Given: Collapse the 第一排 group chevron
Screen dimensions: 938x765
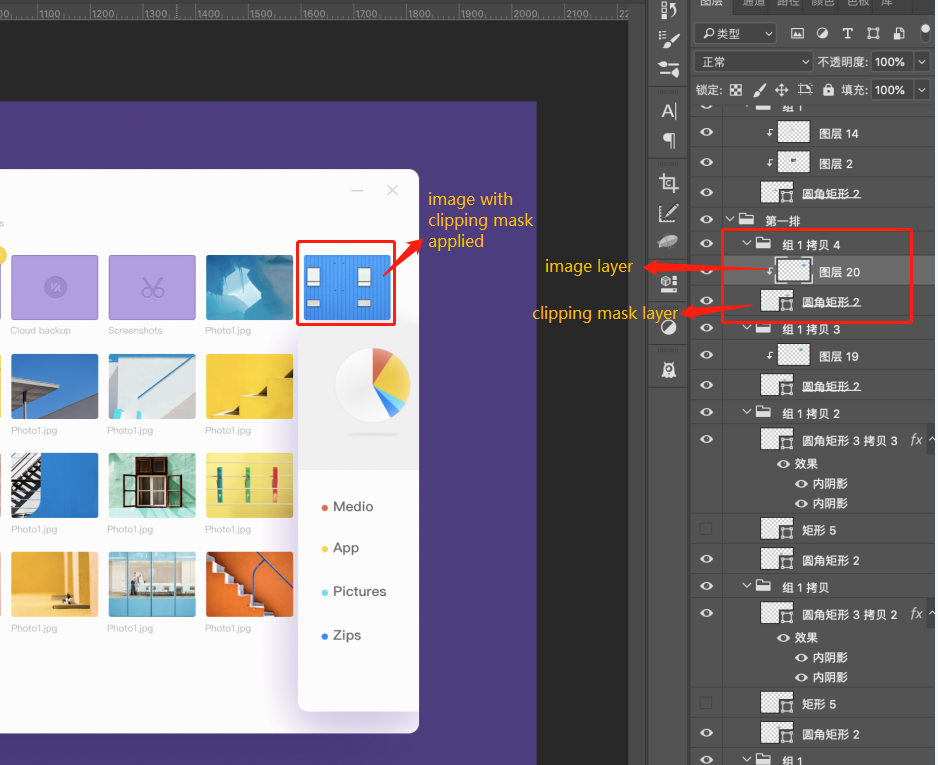Looking at the screenshot, I should (x=730, y=220).
